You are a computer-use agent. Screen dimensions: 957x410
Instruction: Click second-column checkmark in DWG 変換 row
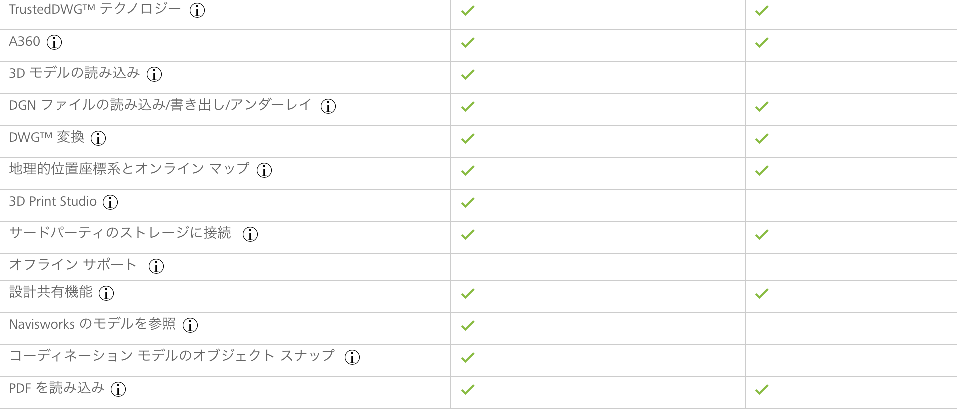click(x=761, y=138)
